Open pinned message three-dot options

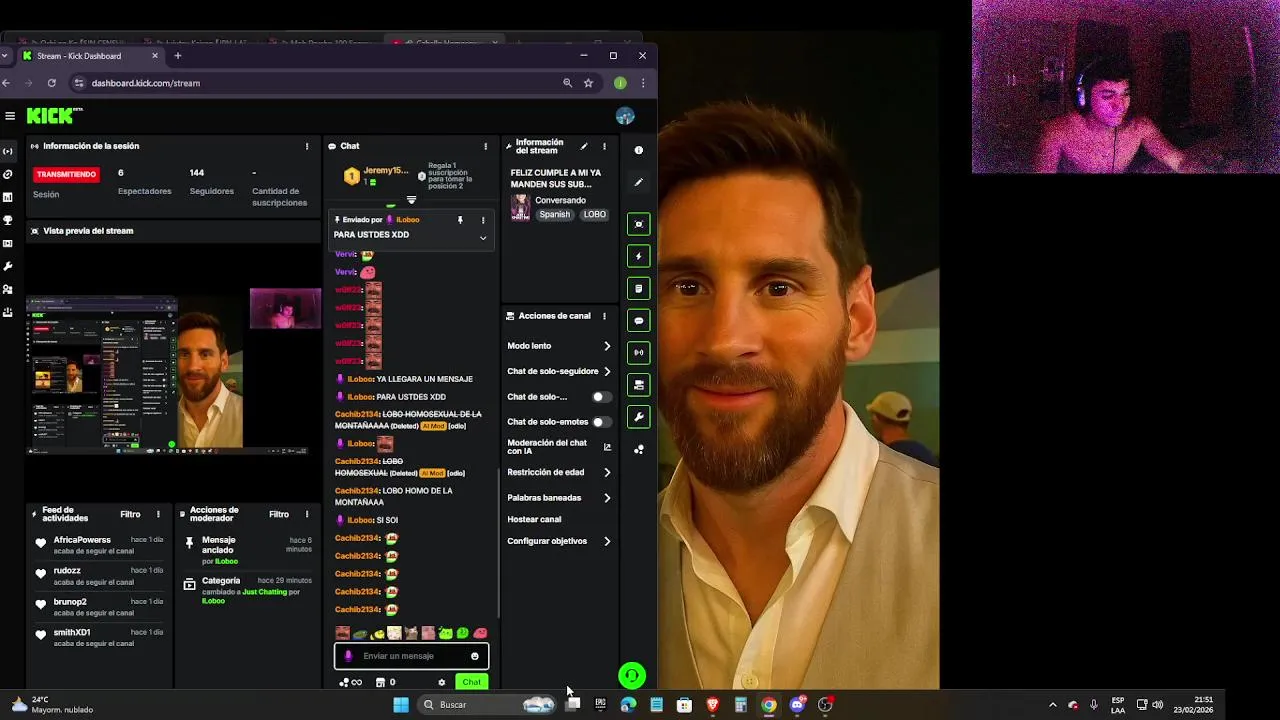click(483, 220)
